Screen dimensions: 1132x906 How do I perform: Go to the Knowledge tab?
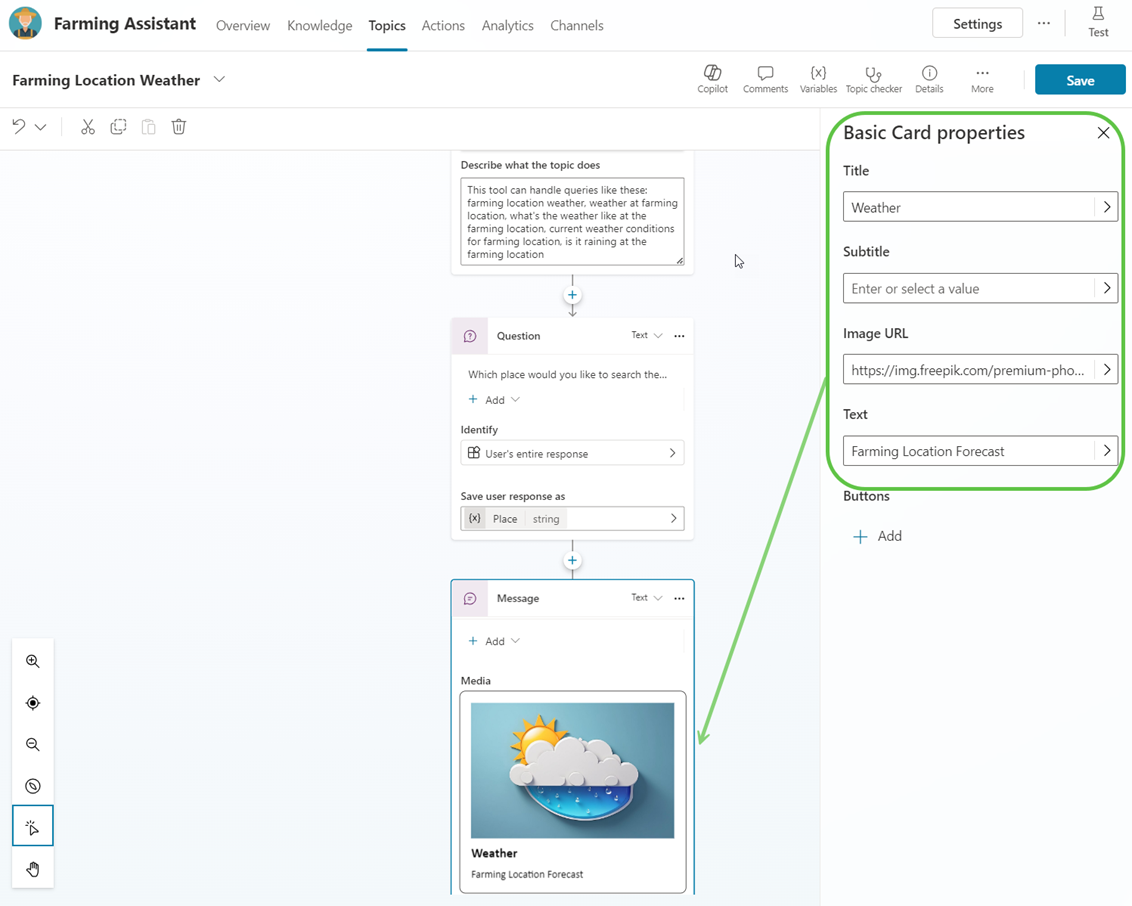(x=319, y=26)
